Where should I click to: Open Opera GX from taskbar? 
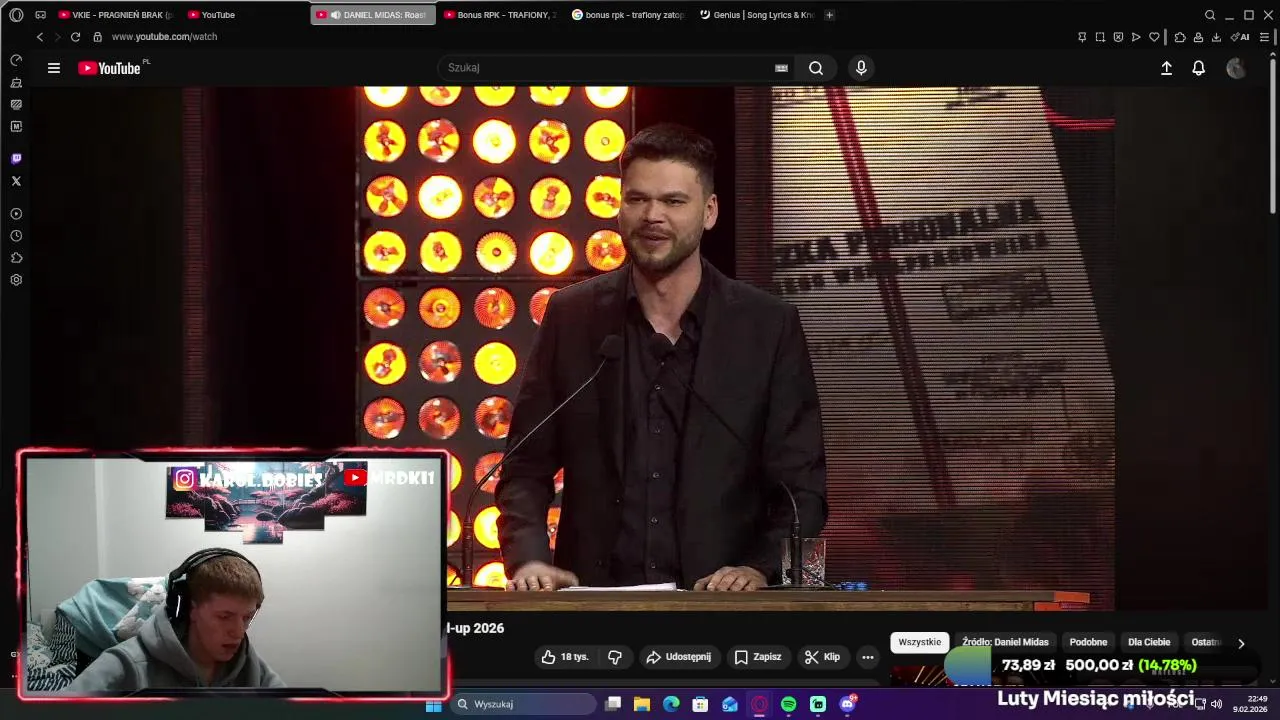tap(760, 705)
